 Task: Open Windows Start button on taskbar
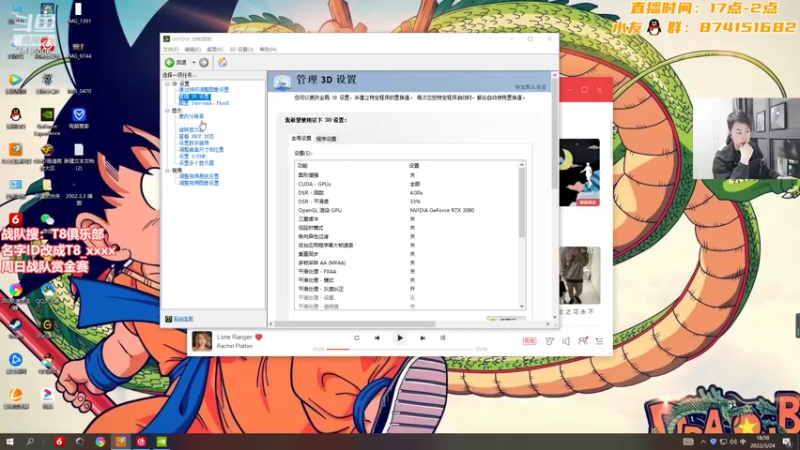pyautogui.click(x=9, y=441)
